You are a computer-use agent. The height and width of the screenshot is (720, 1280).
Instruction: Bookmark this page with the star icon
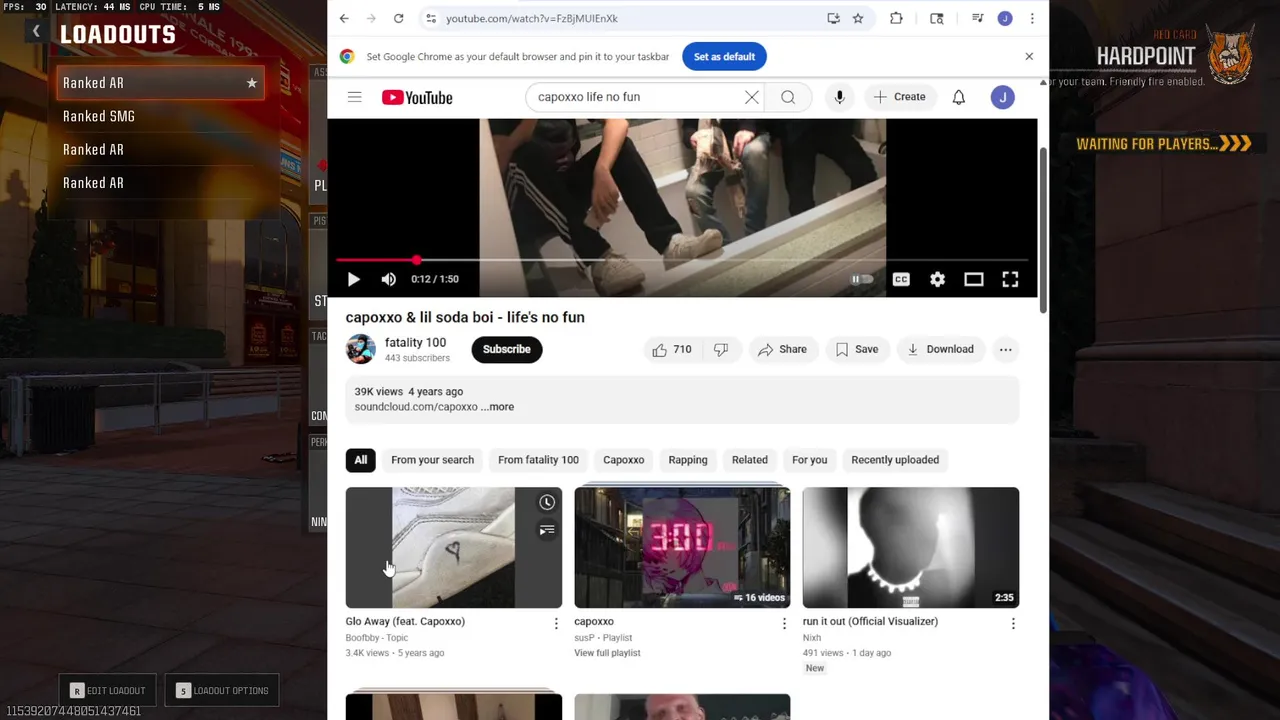pos(858,18)
